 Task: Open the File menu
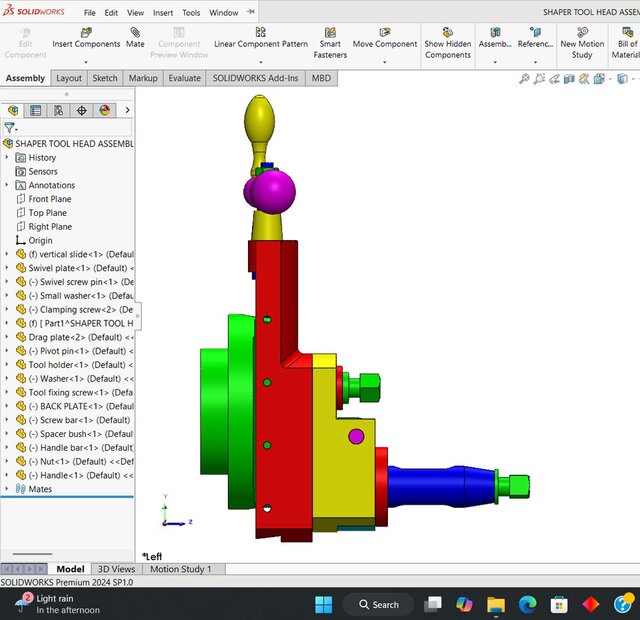pyautogui.click(x=89, y=13)
